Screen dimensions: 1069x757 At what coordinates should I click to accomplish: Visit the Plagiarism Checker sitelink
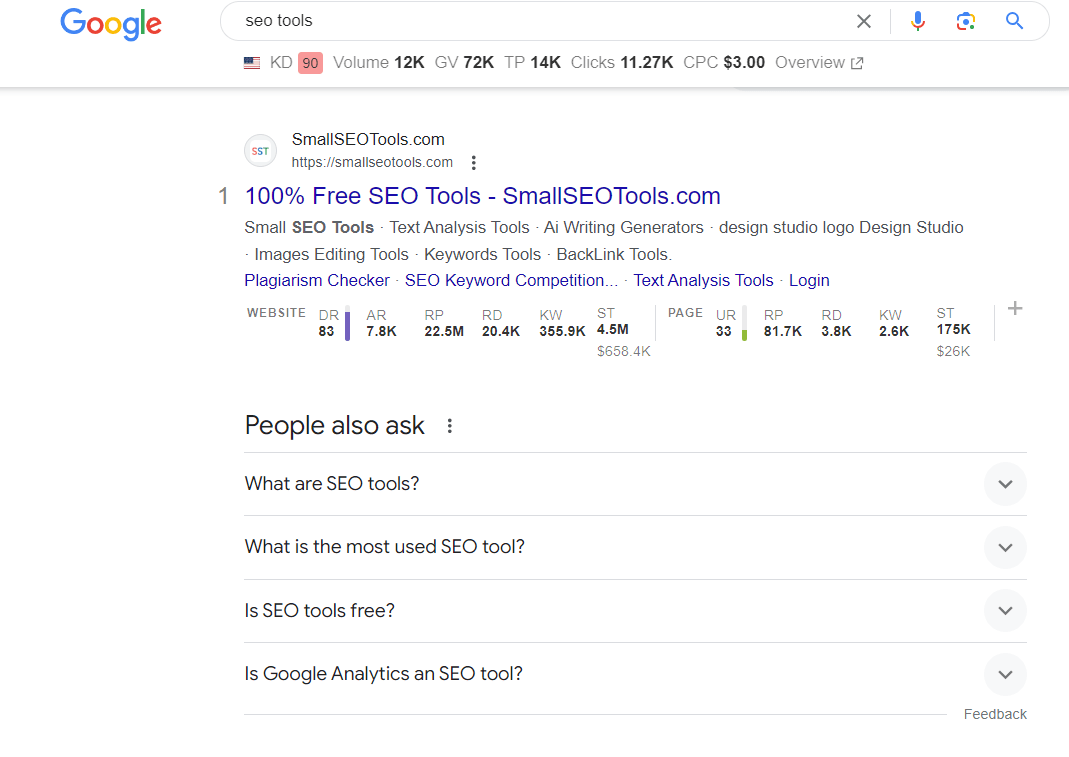(x=317, y=280)
